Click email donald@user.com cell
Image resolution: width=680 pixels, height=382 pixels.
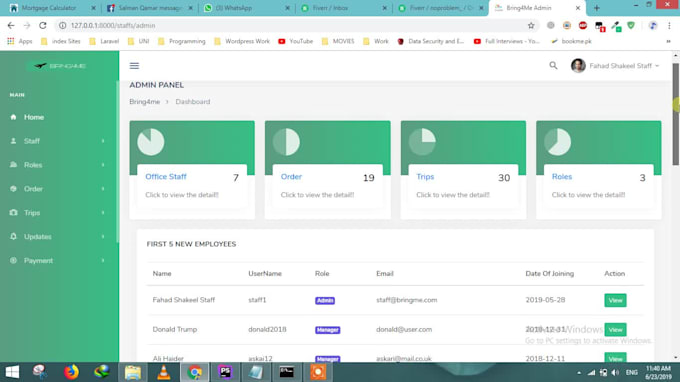[x=404, y=329]
